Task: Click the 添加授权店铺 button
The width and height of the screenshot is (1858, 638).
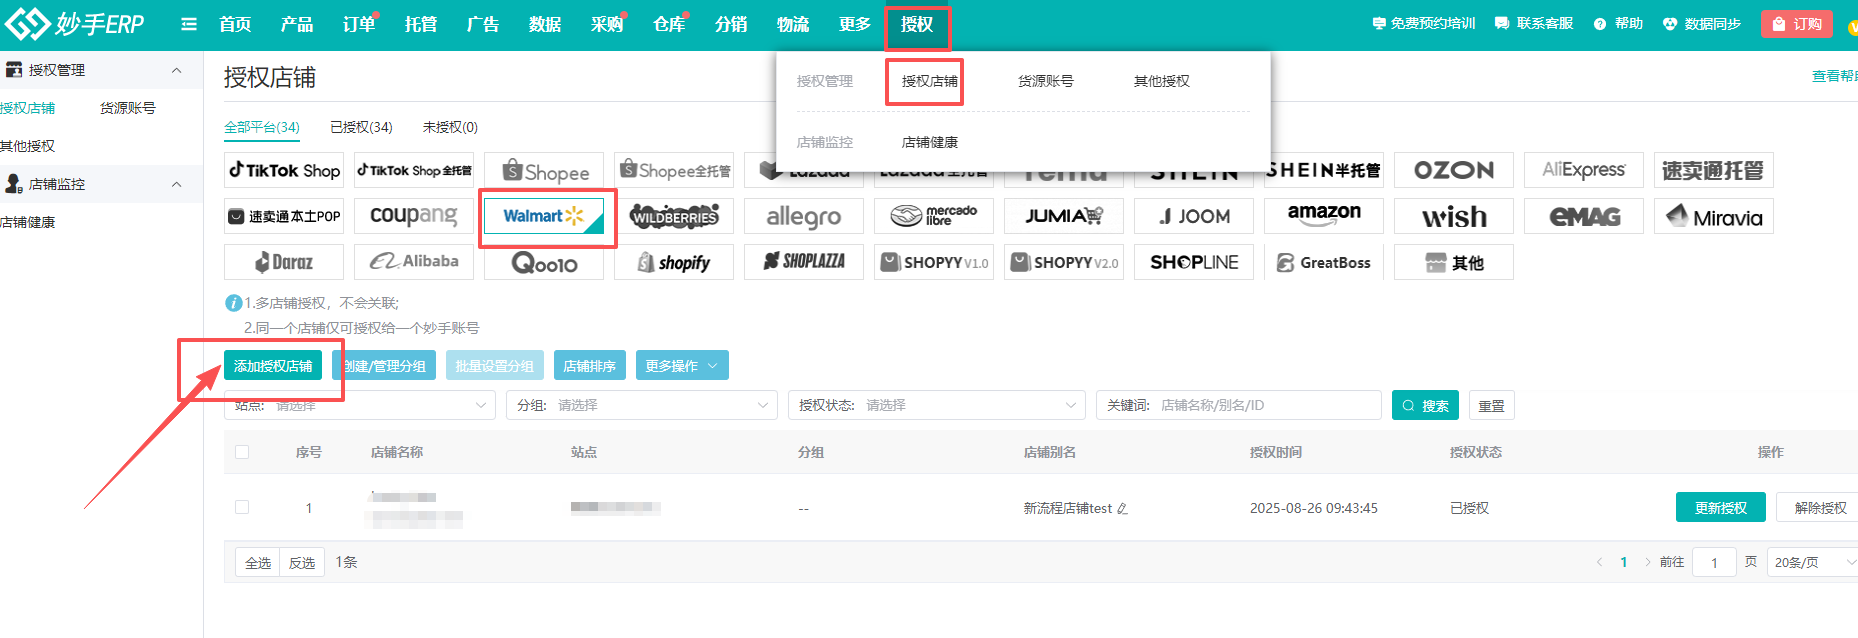Action: point(273,366)
